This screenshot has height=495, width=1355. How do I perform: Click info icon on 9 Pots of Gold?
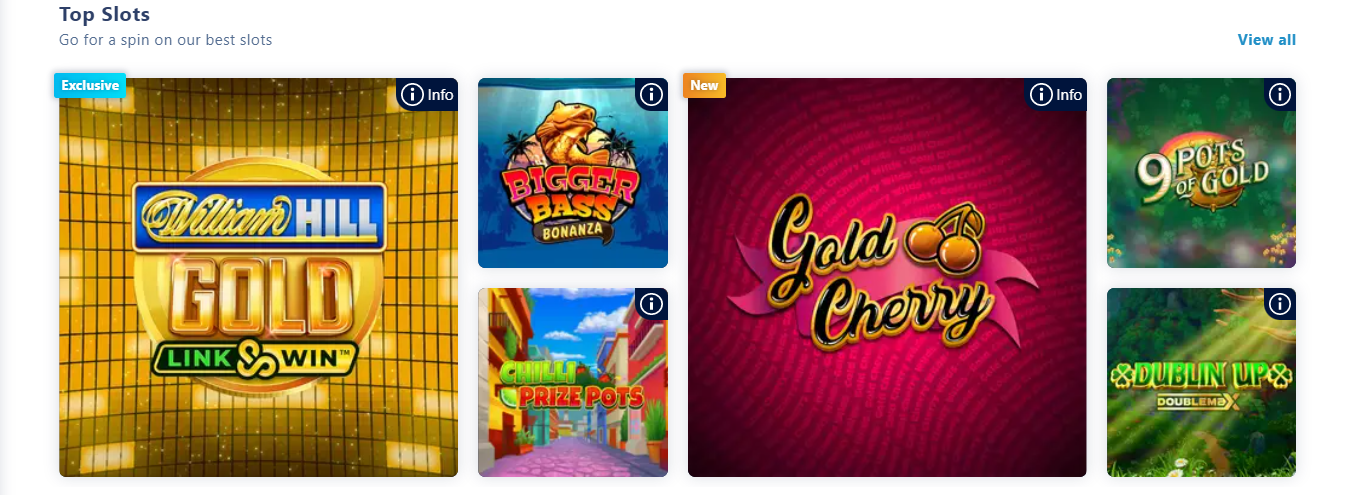tap(1280, 95)
